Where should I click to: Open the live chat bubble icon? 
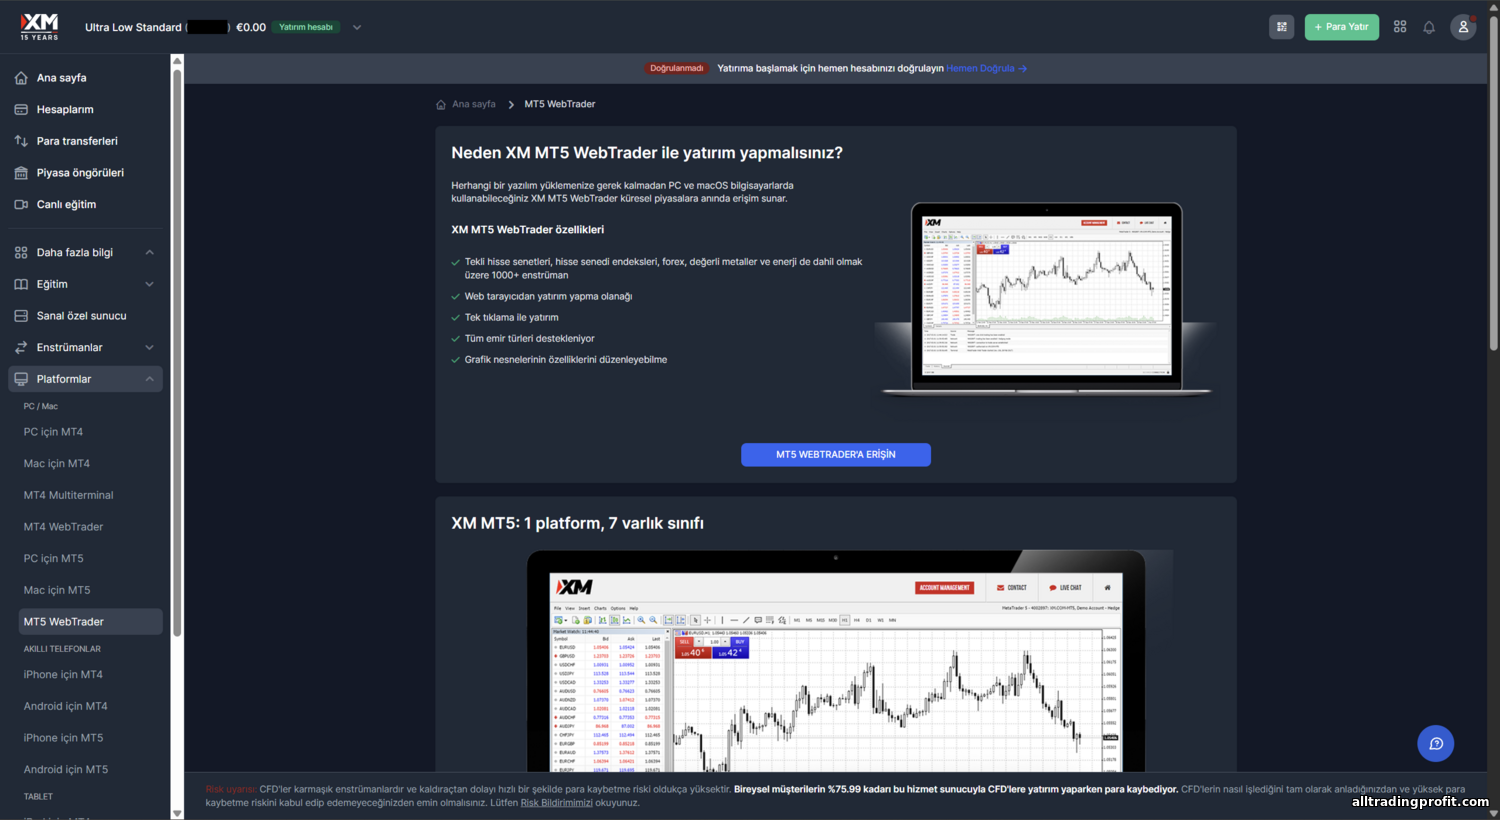pyautogui.click(x=1435, y=743)
